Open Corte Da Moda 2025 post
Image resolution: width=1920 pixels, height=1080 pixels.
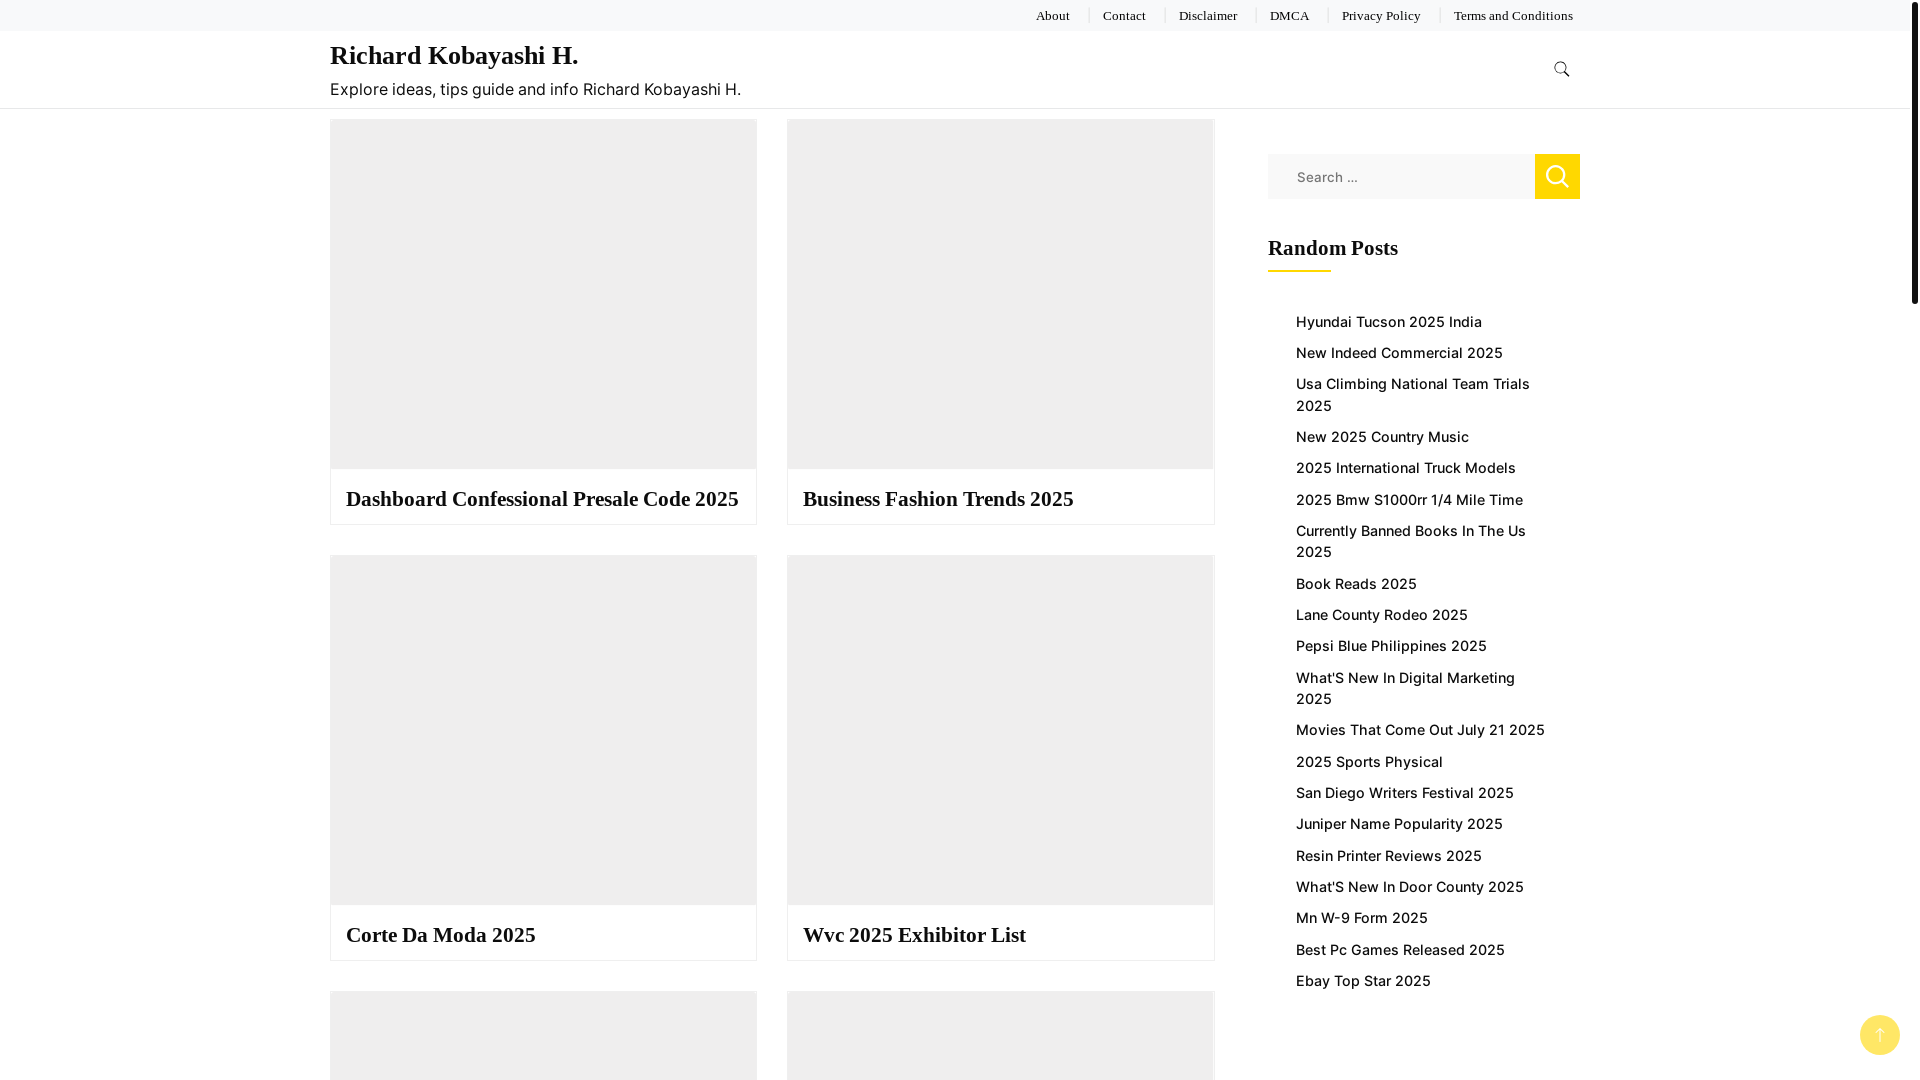pos(441,935)
